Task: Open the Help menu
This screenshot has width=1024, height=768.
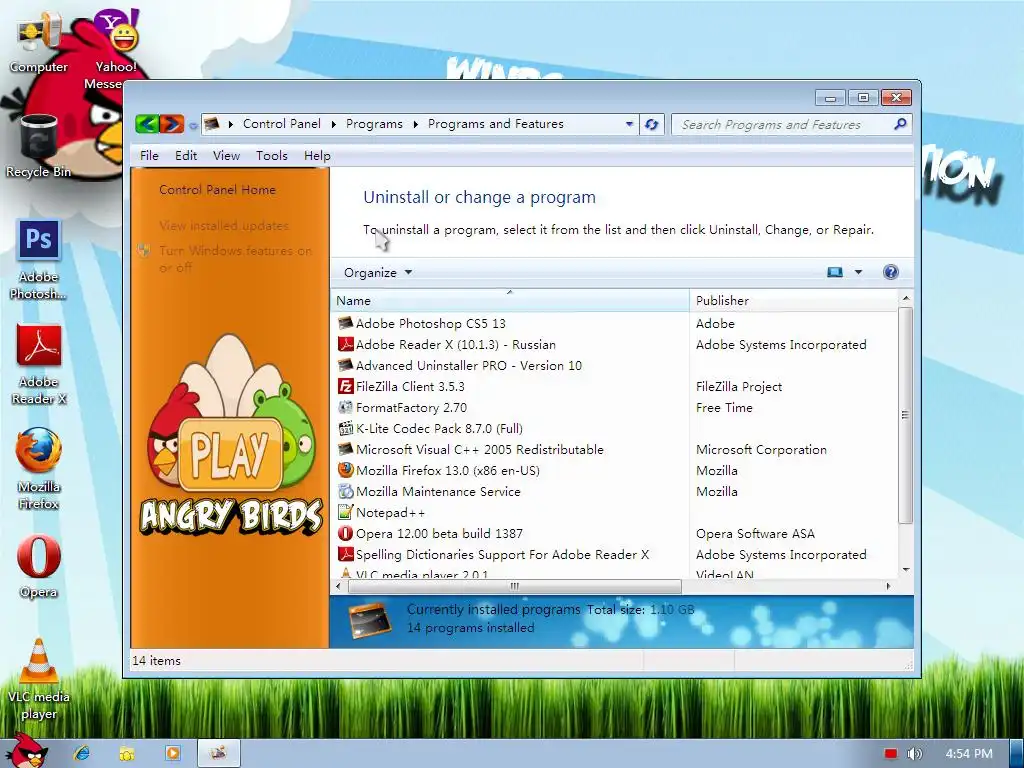Action: coord(317,155)
